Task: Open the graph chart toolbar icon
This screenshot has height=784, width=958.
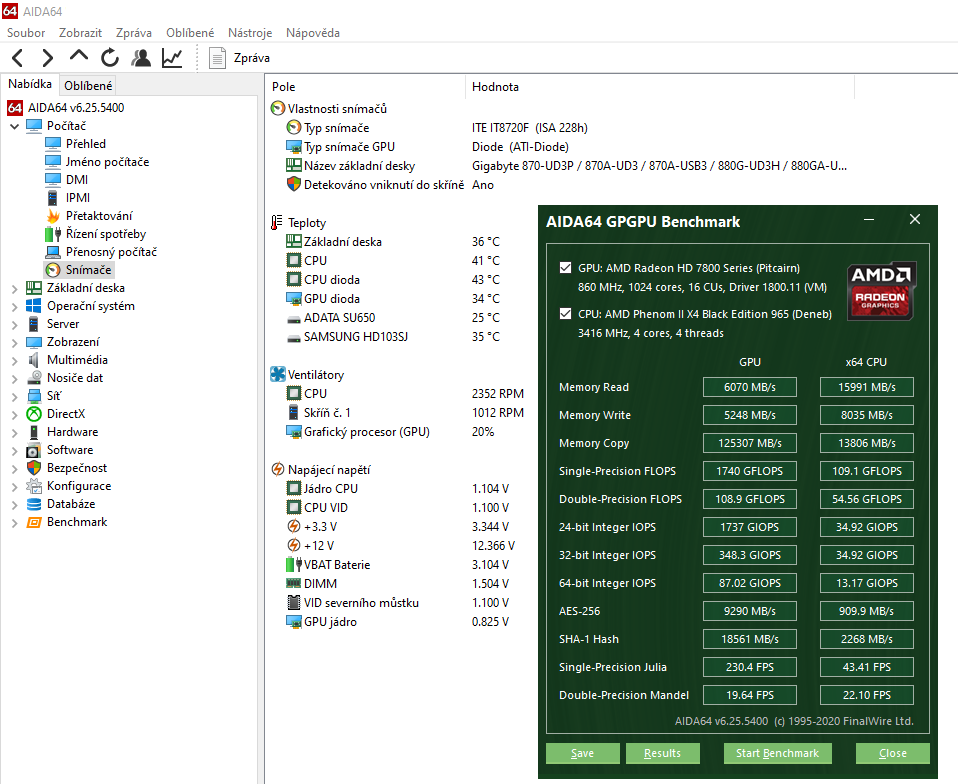Action: [172, 58]
